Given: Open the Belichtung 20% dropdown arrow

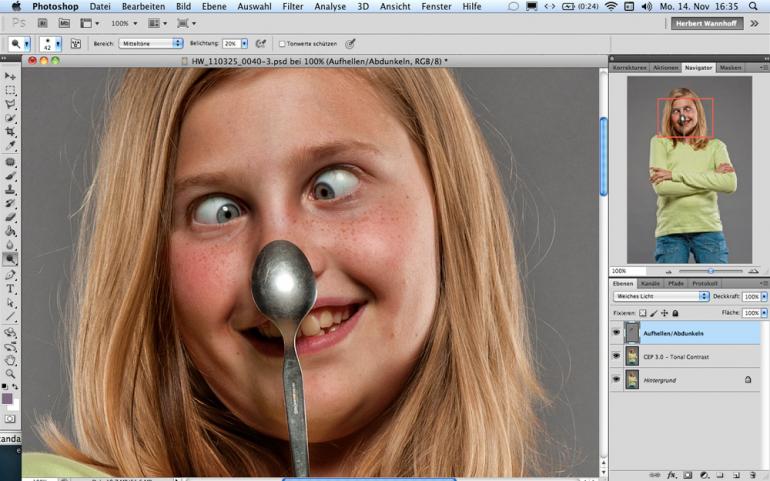Looking at the screenshot, I should pyautogui.click(x=244, y=44).
